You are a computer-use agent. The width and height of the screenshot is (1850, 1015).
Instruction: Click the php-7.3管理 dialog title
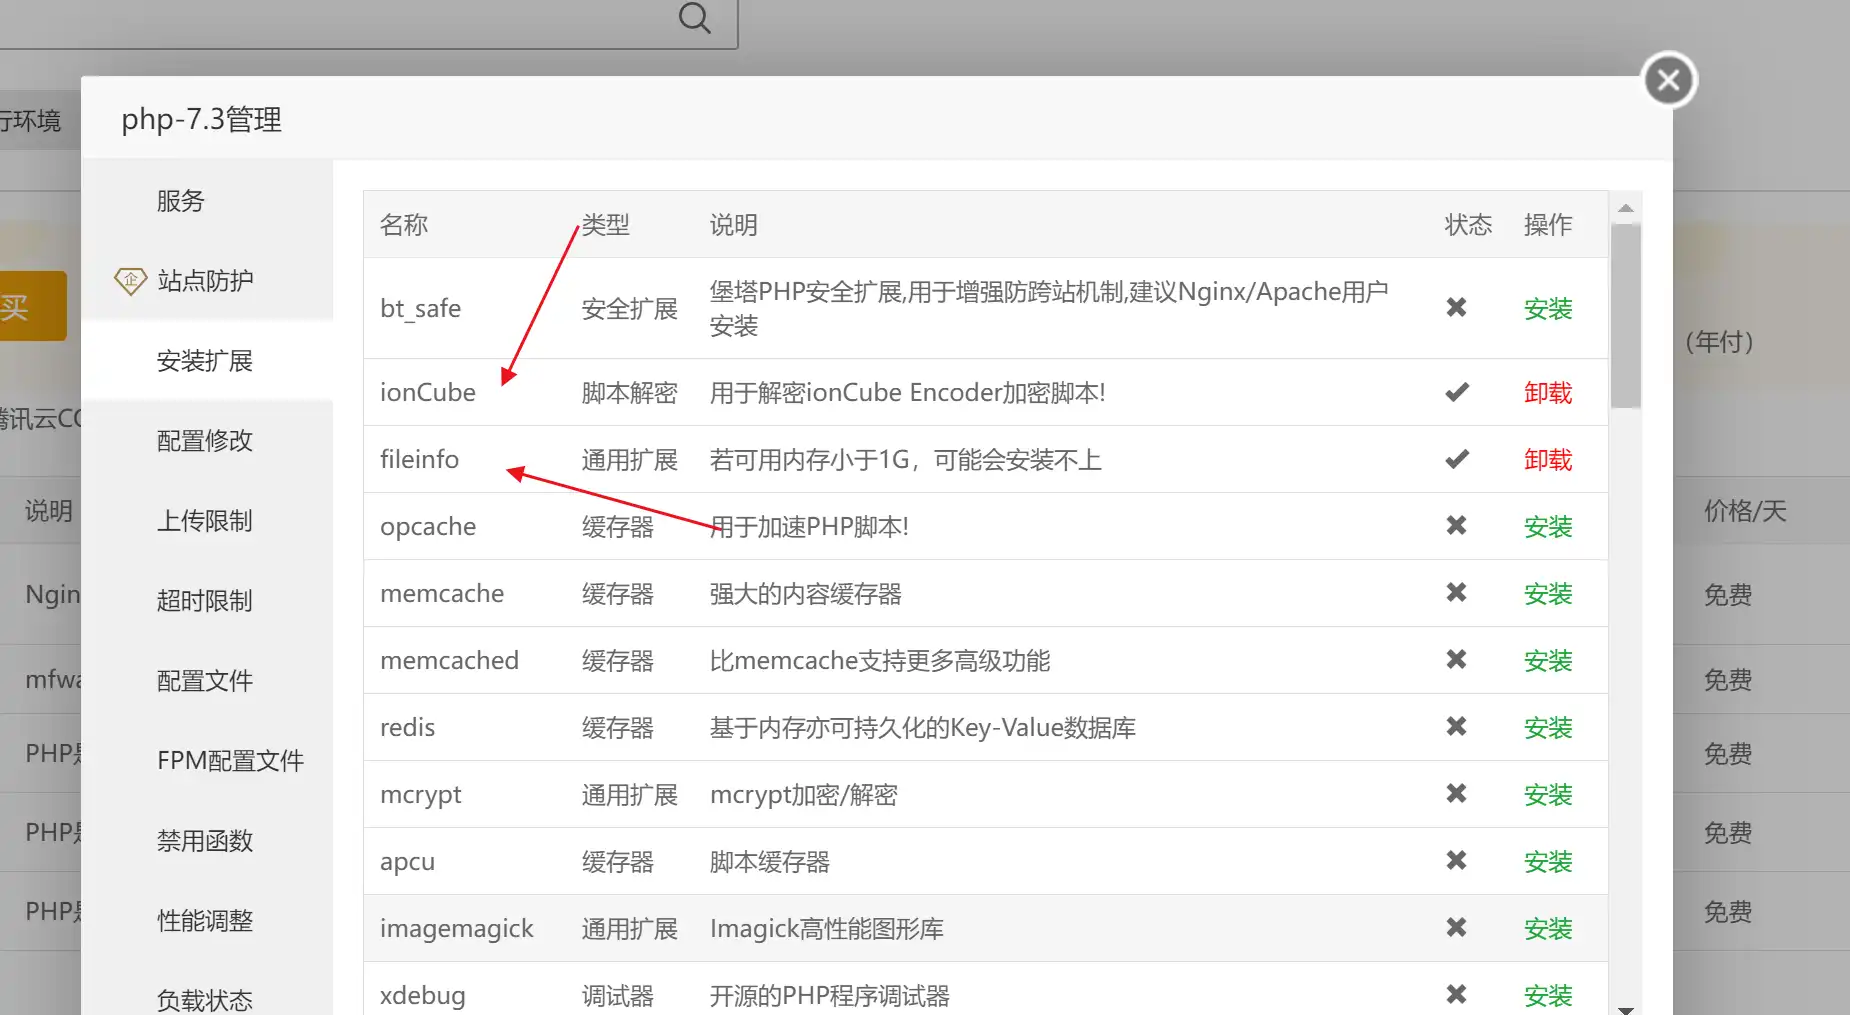click(x=202, y=120)
